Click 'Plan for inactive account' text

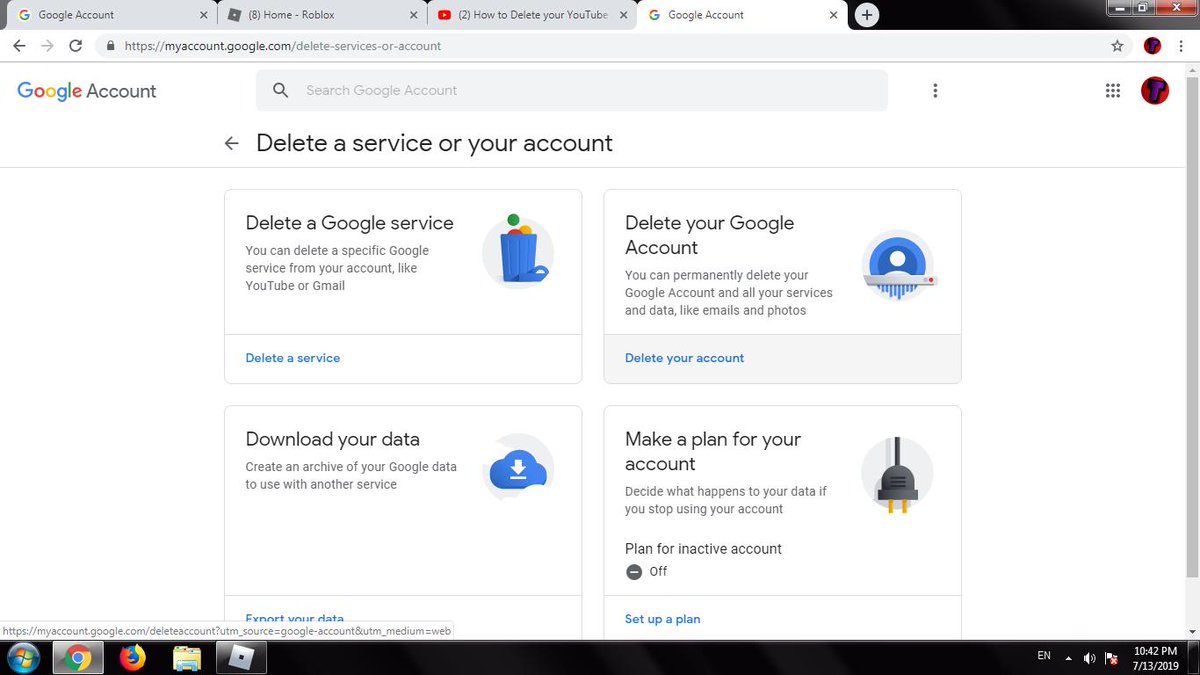pos(703,549)
